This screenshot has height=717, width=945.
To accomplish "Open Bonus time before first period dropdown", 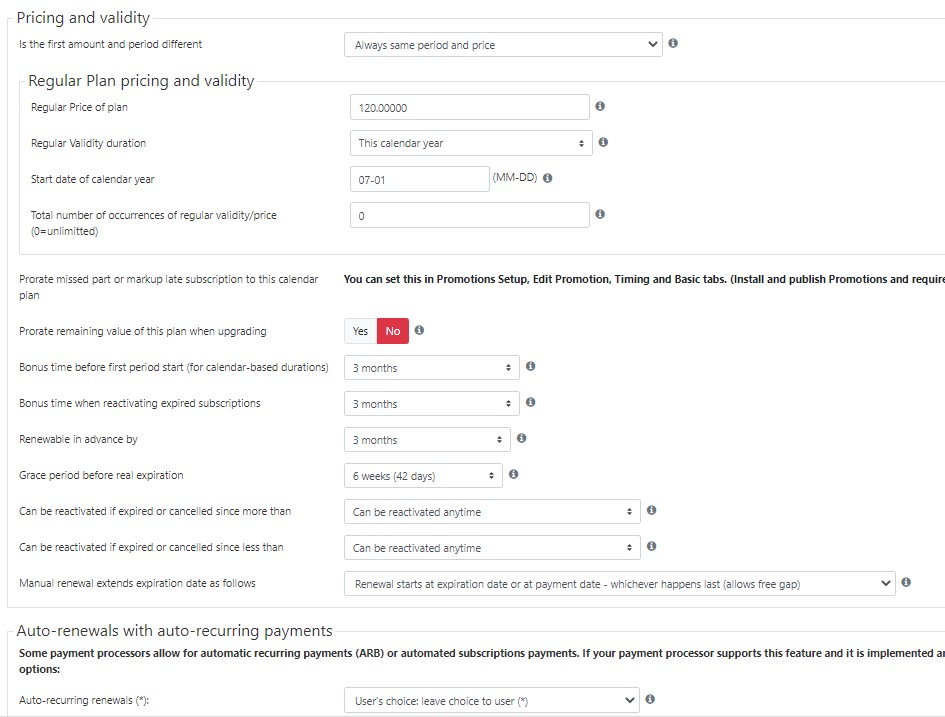I will click(x=432, y=368).
